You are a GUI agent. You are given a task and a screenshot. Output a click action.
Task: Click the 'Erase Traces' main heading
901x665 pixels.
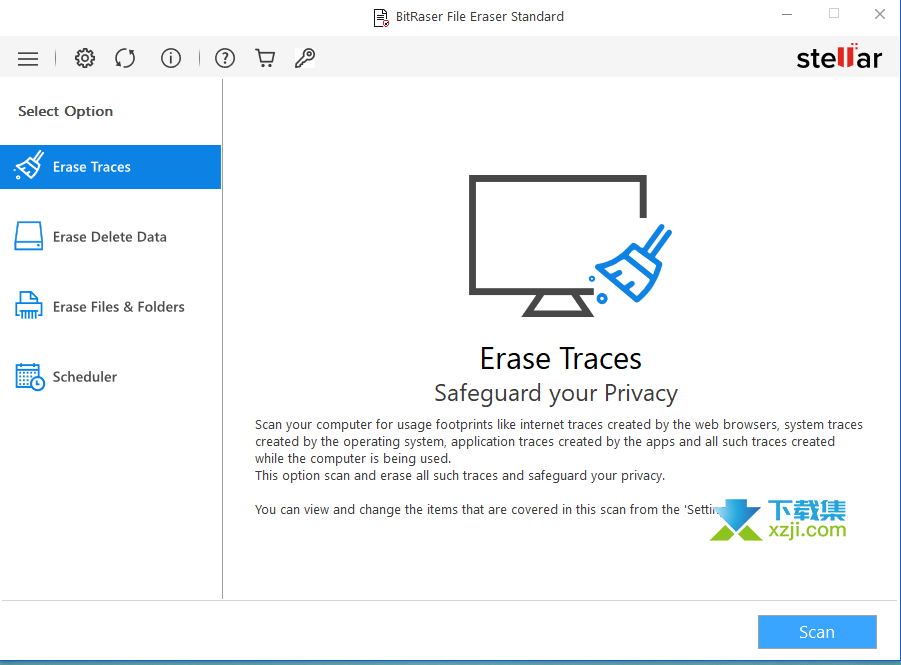coord(561,359)
